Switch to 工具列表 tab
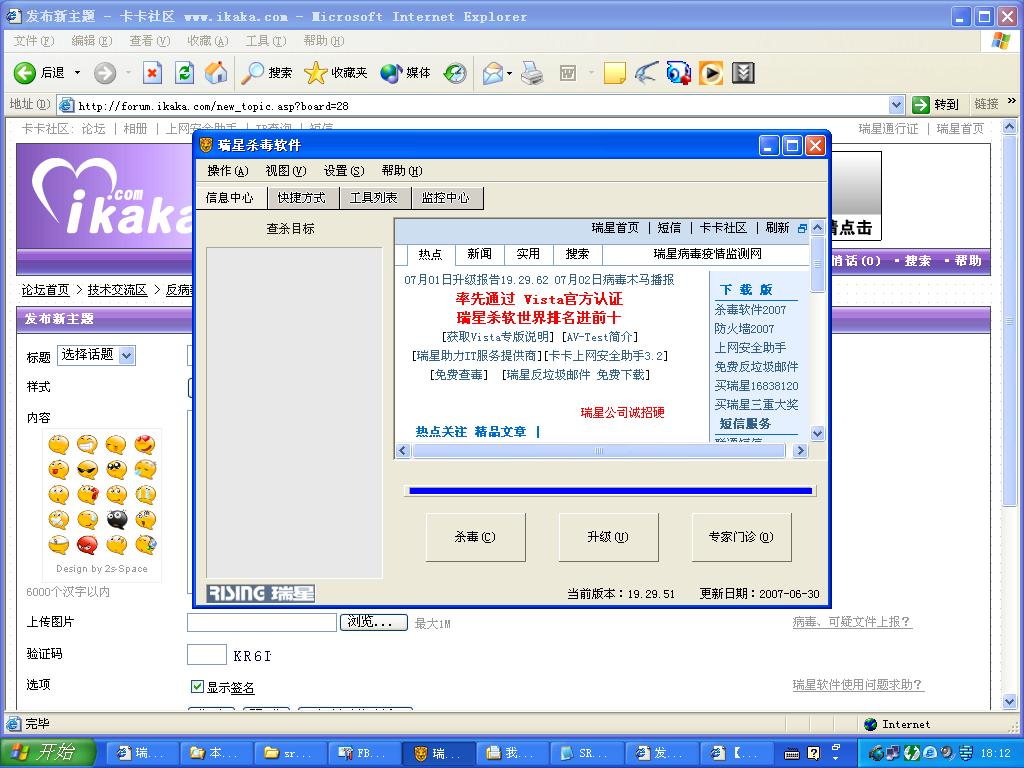1024x768 pixels. pyautogui.click(x=374, y=197)
